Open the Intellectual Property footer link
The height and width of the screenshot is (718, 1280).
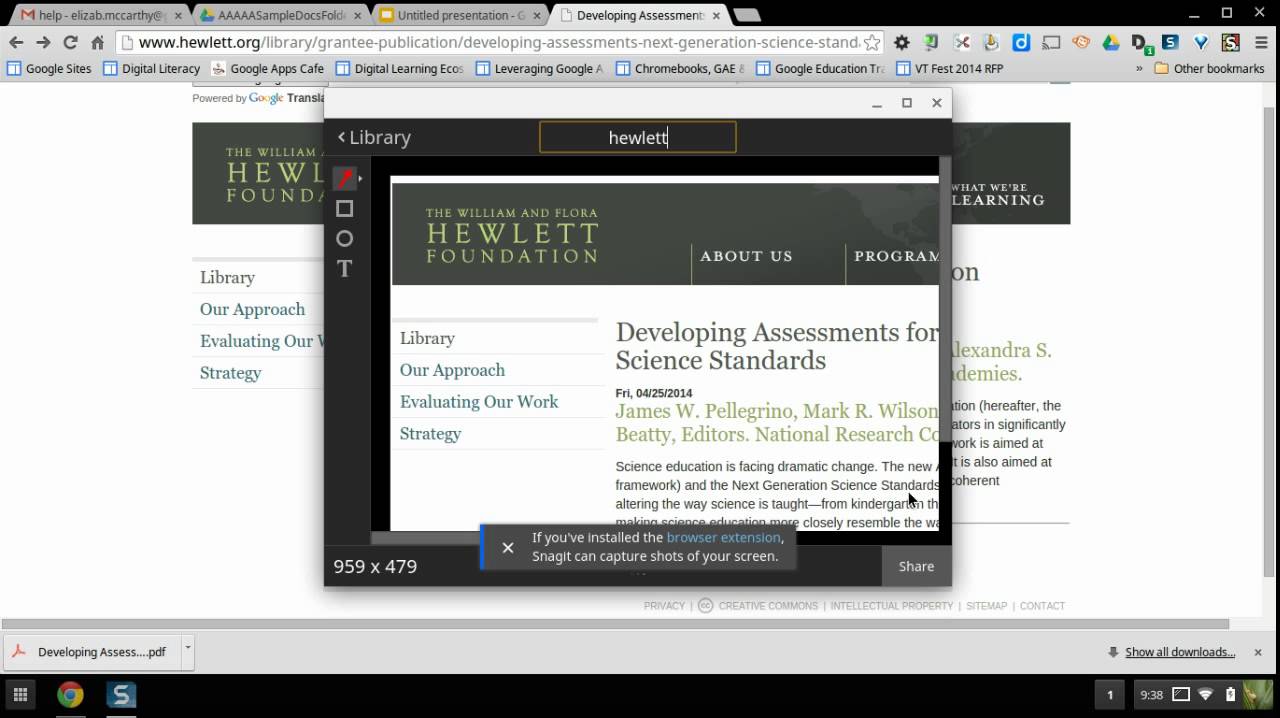(891, 606)
